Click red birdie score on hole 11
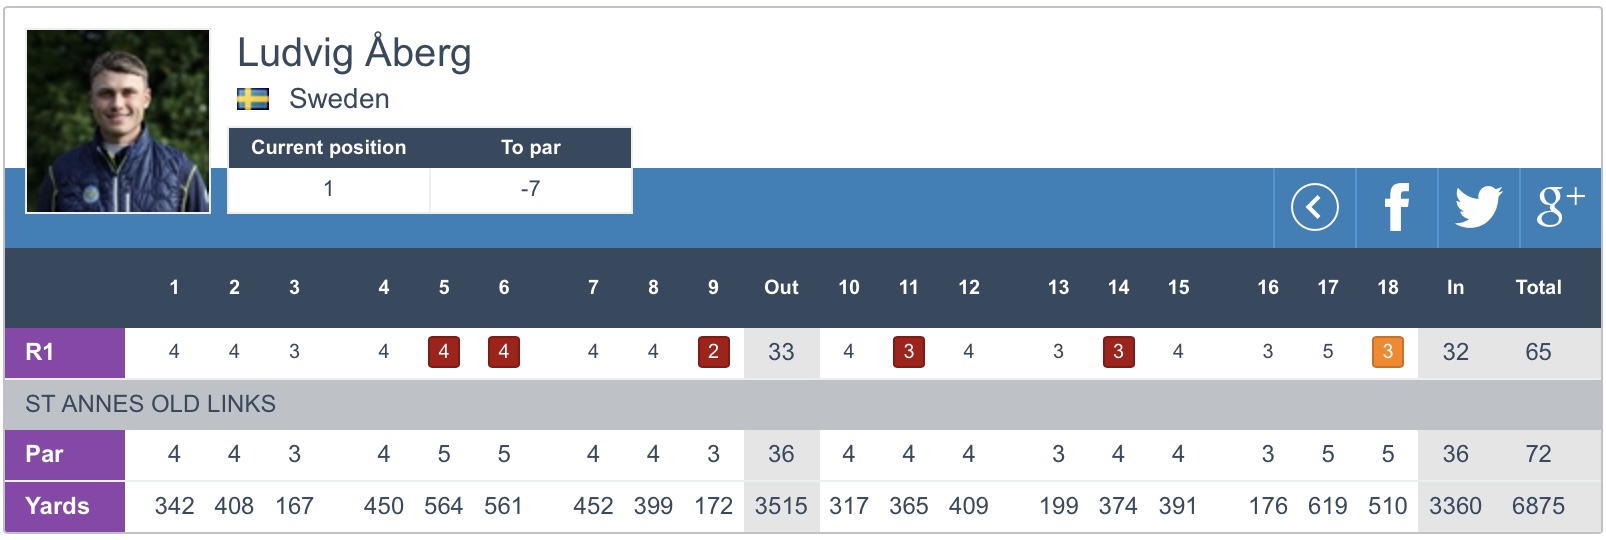Viewport: 1606px width, 540px height. (x=908, y=352)
